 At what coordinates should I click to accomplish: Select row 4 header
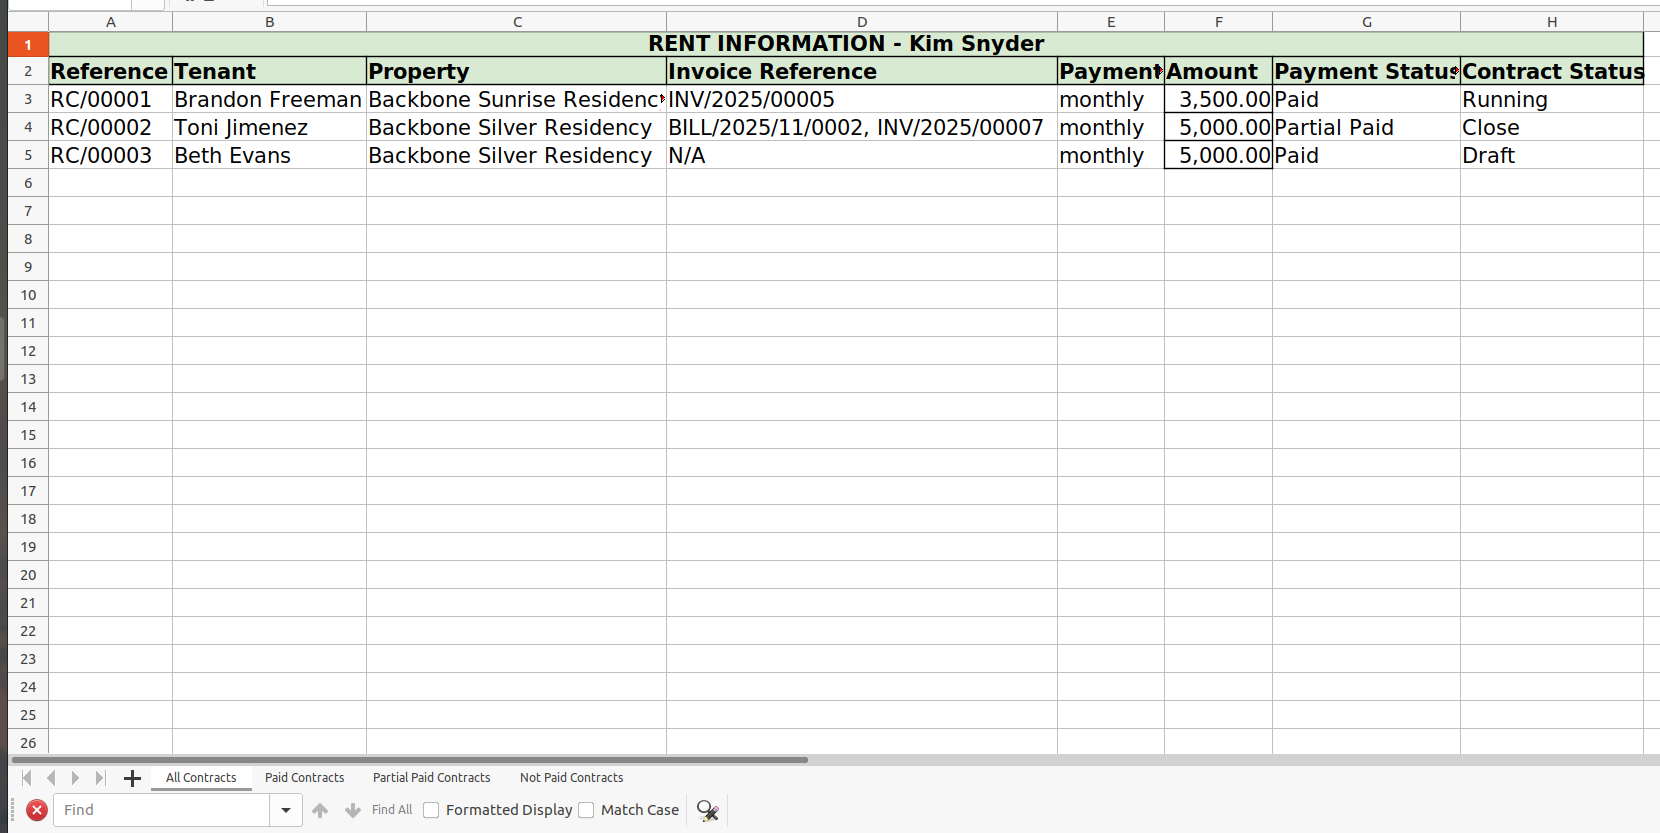point(28,127)
